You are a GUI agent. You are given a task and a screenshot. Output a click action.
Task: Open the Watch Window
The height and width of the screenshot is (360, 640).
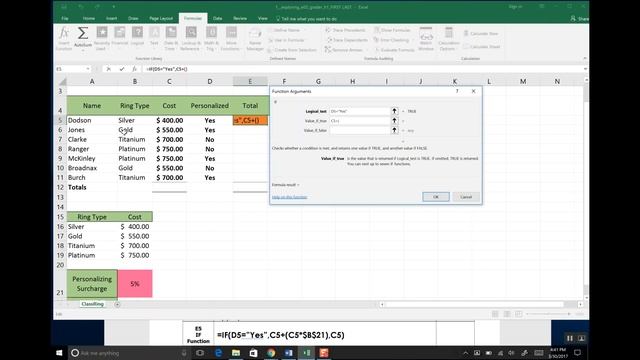coord(426,38)
